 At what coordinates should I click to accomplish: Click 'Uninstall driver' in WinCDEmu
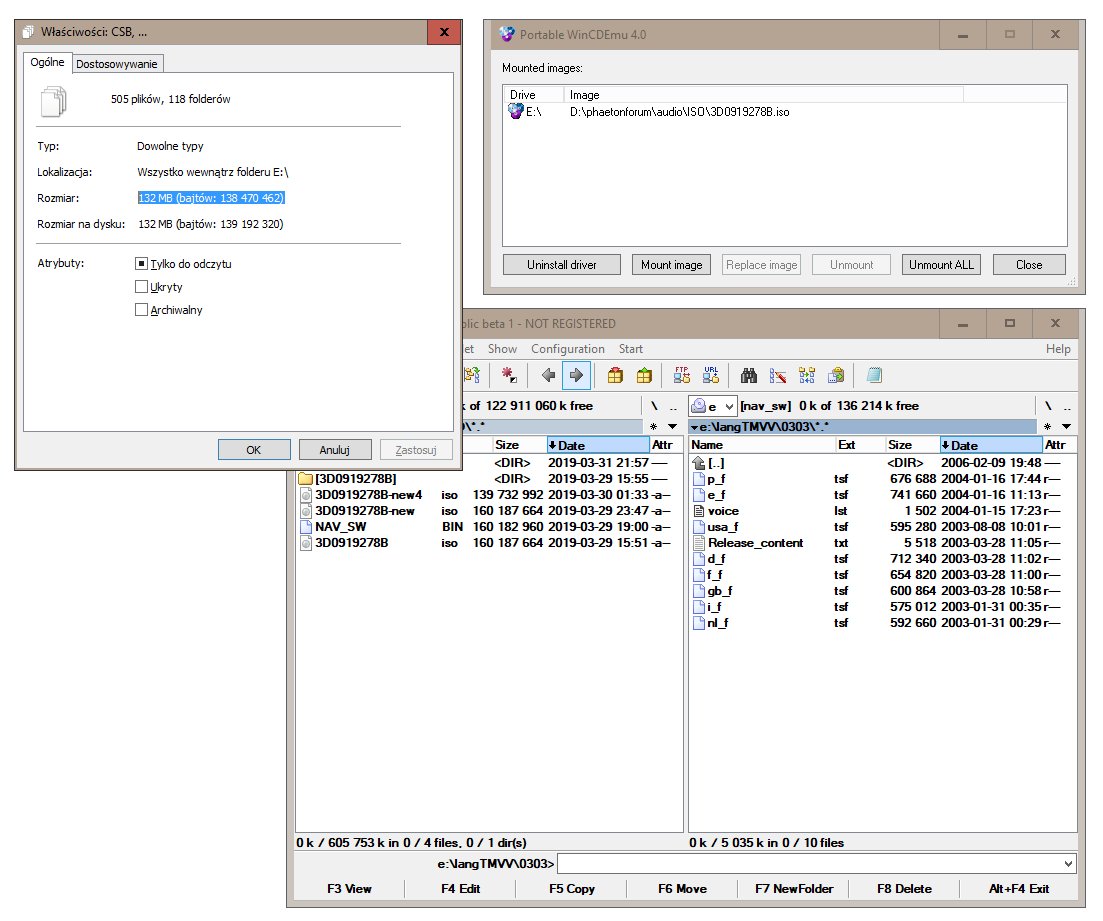tap(562, 265)
